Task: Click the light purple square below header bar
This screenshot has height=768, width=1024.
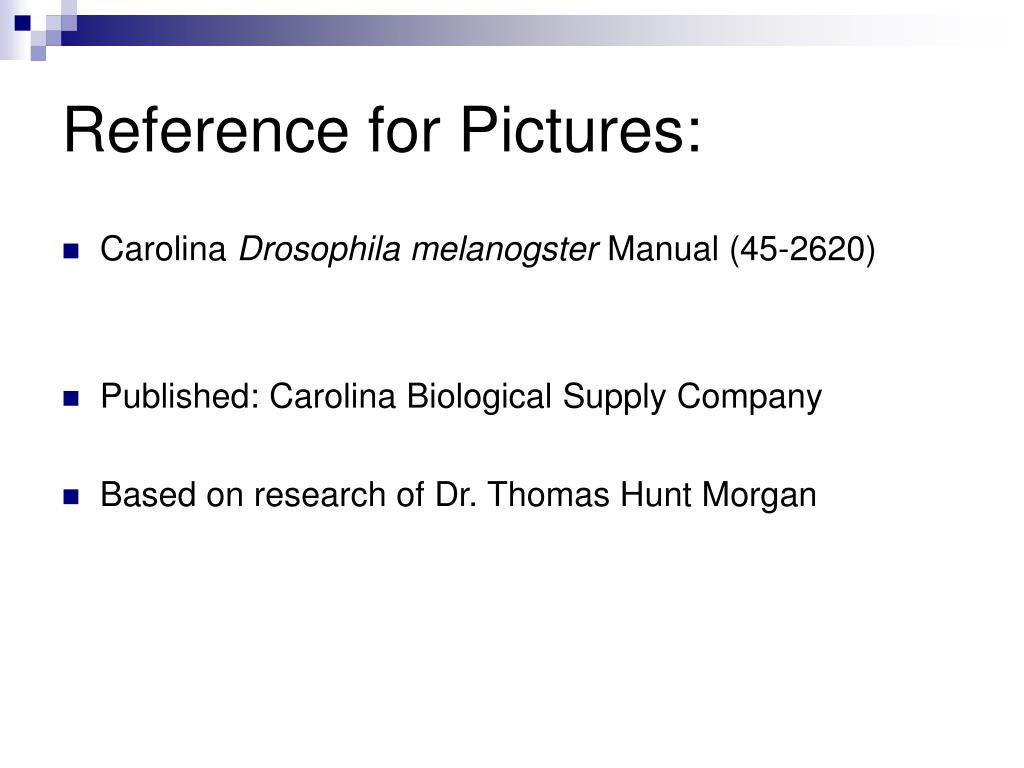Action: pos(39,53)
